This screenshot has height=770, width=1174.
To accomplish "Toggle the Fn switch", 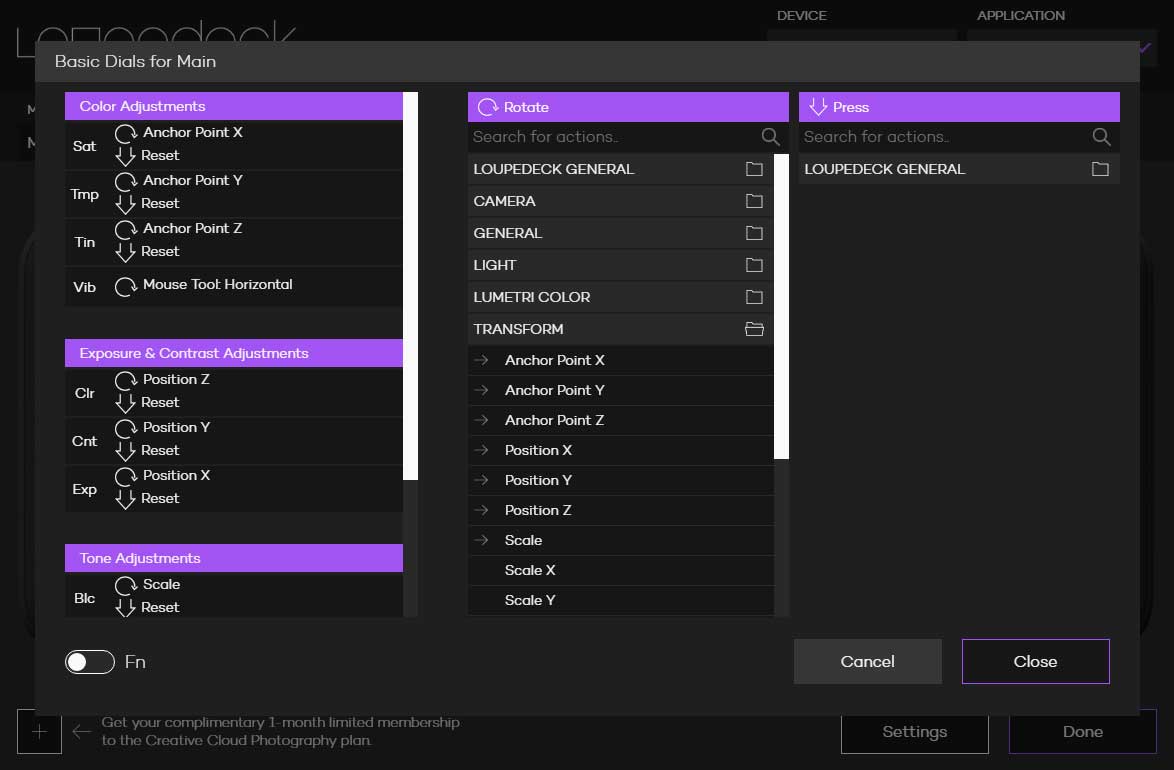I will tap(90, 662).
